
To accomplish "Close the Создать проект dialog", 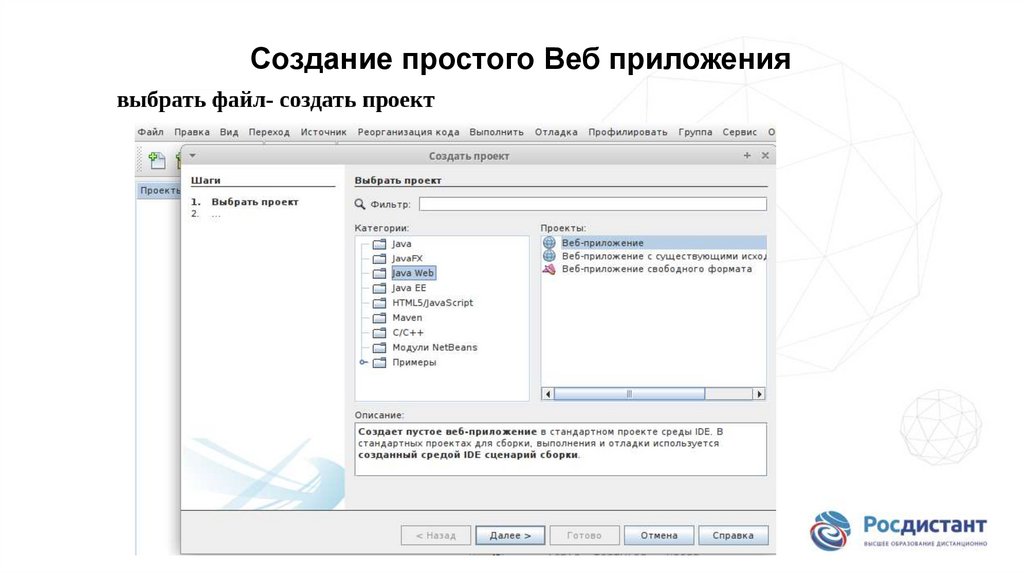I will point(765,155).
